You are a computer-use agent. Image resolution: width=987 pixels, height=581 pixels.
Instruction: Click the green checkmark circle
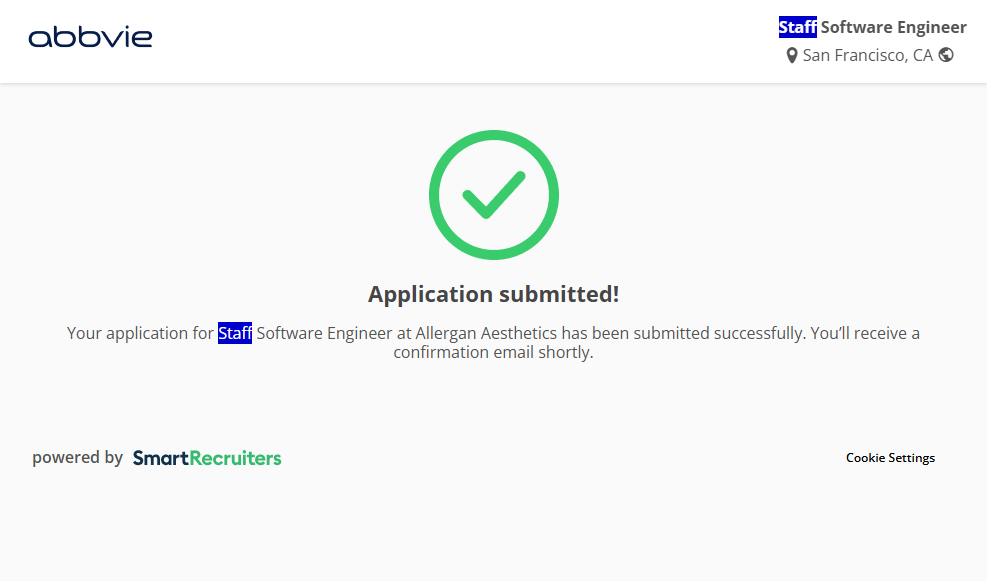[x=493, y=195]
